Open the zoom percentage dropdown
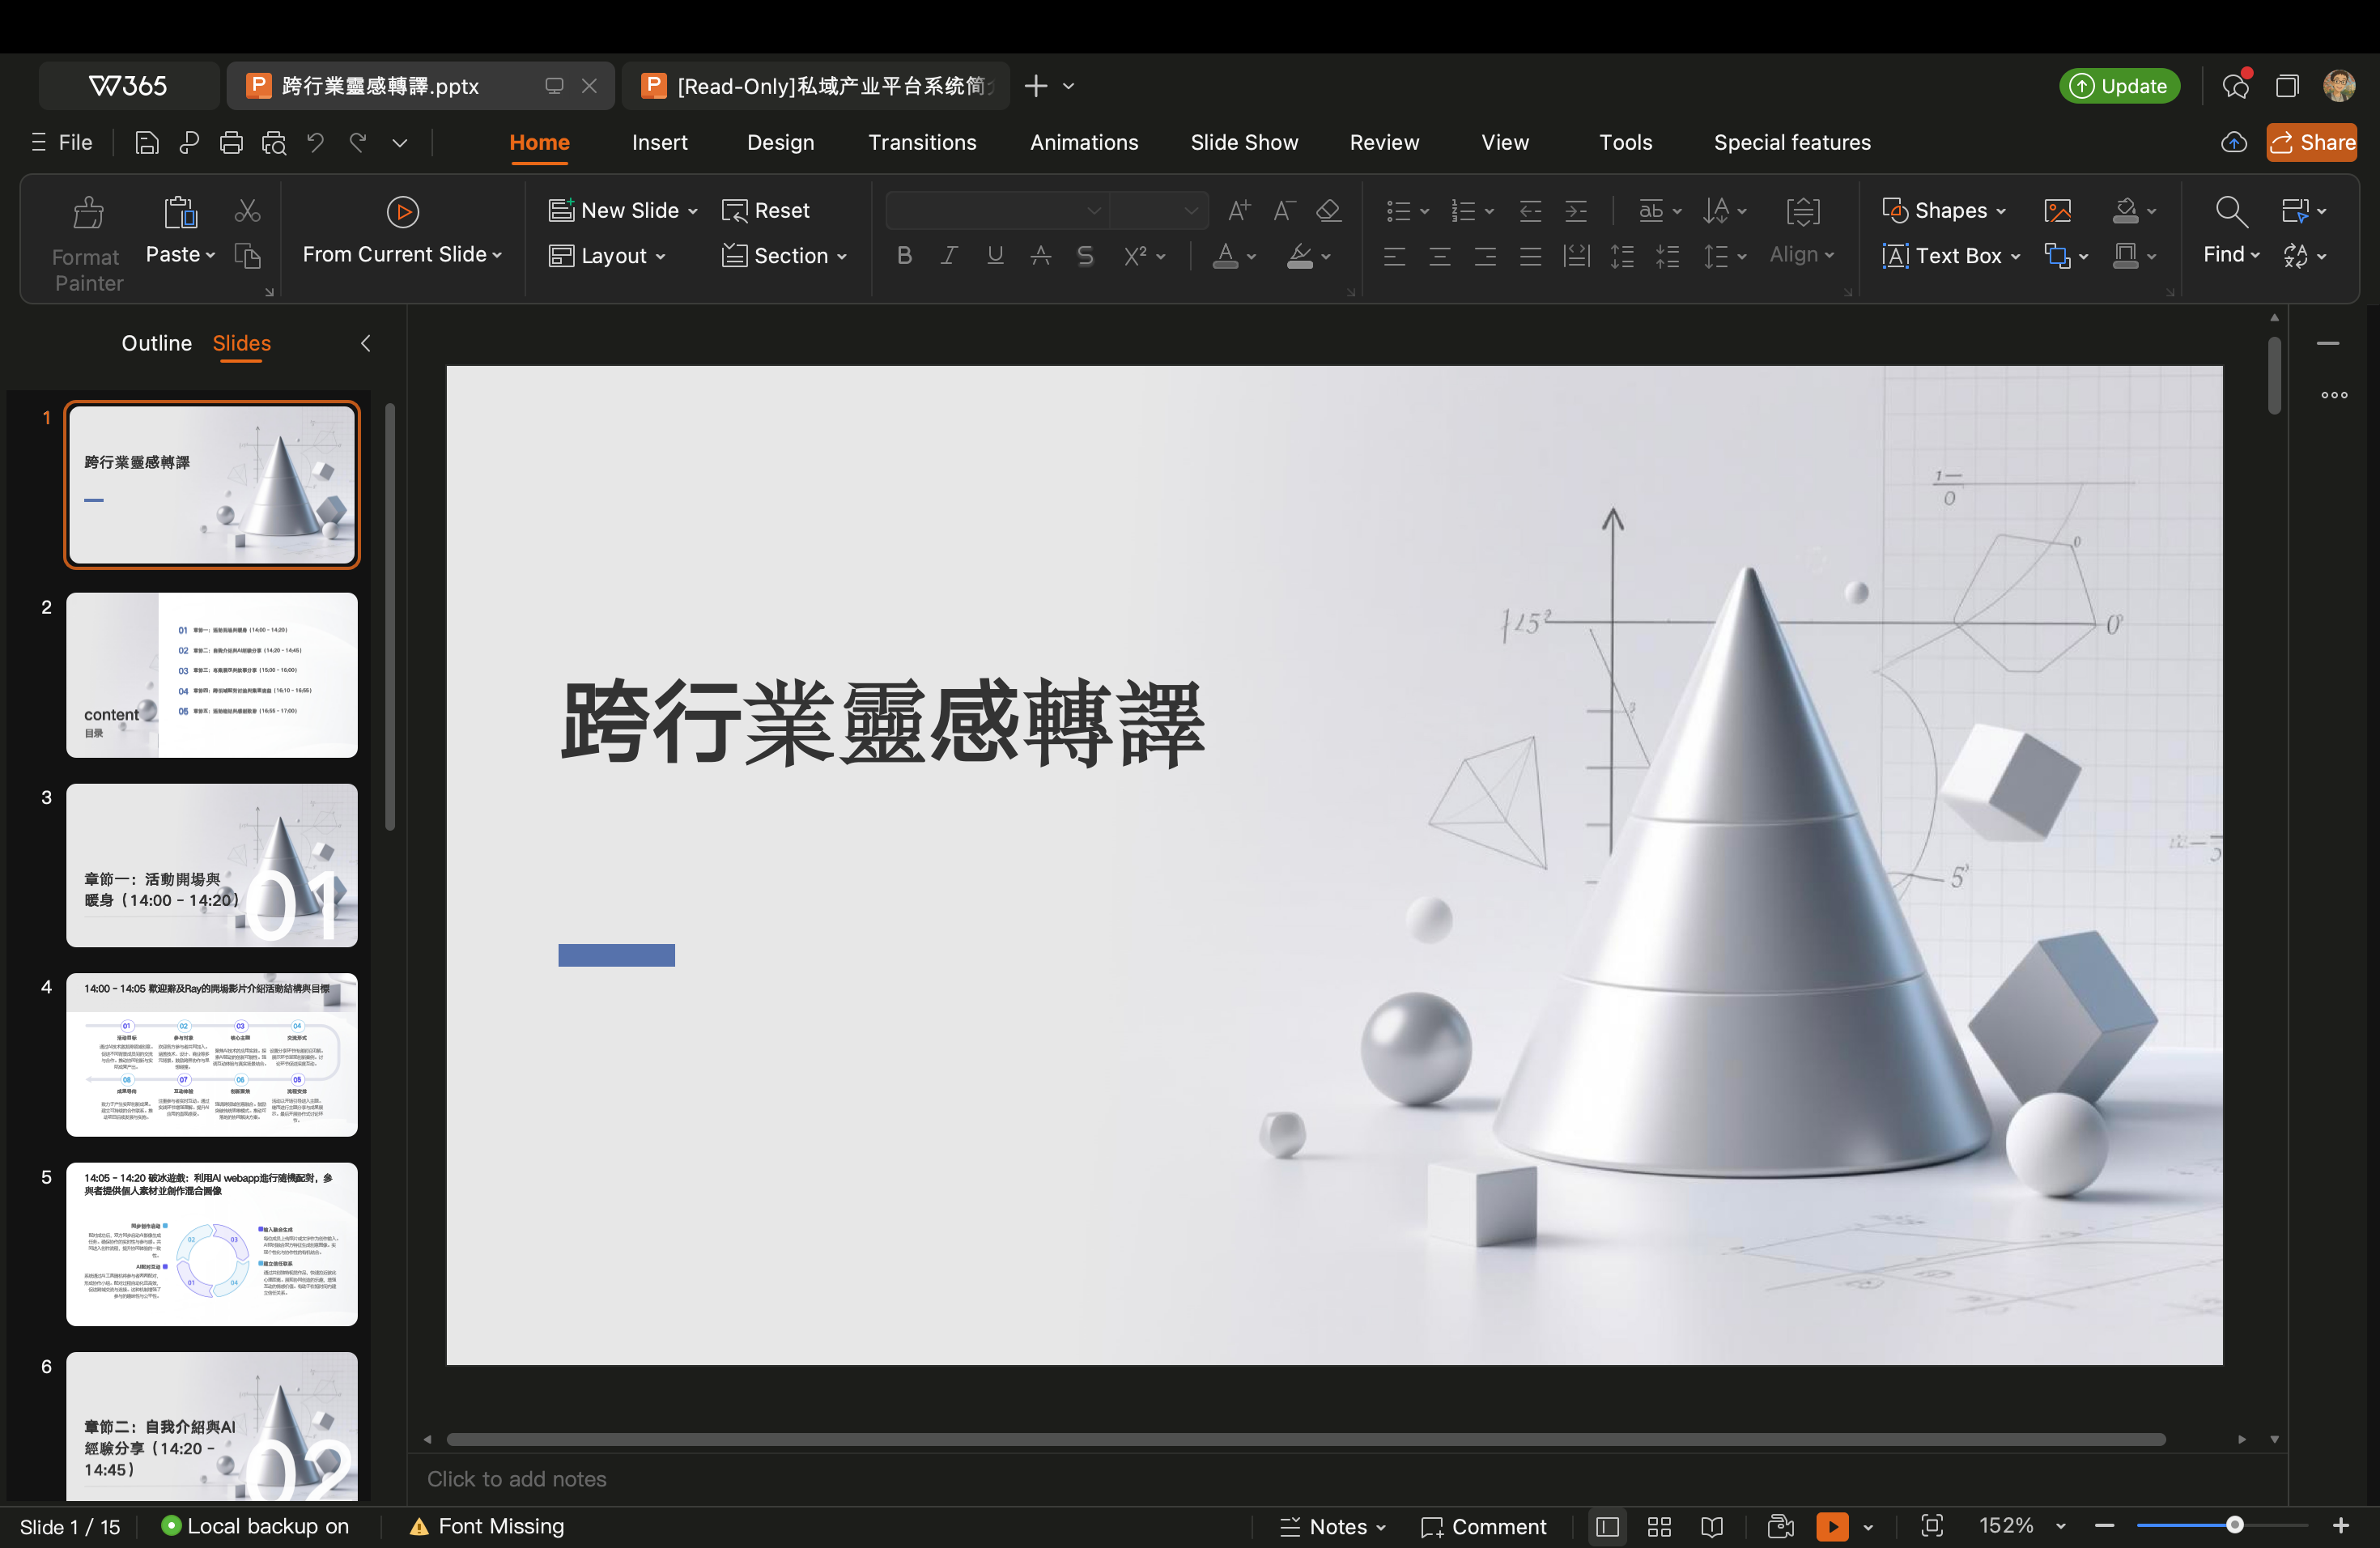This screenshot has height=1548, width=2380. (2061, 1526)
